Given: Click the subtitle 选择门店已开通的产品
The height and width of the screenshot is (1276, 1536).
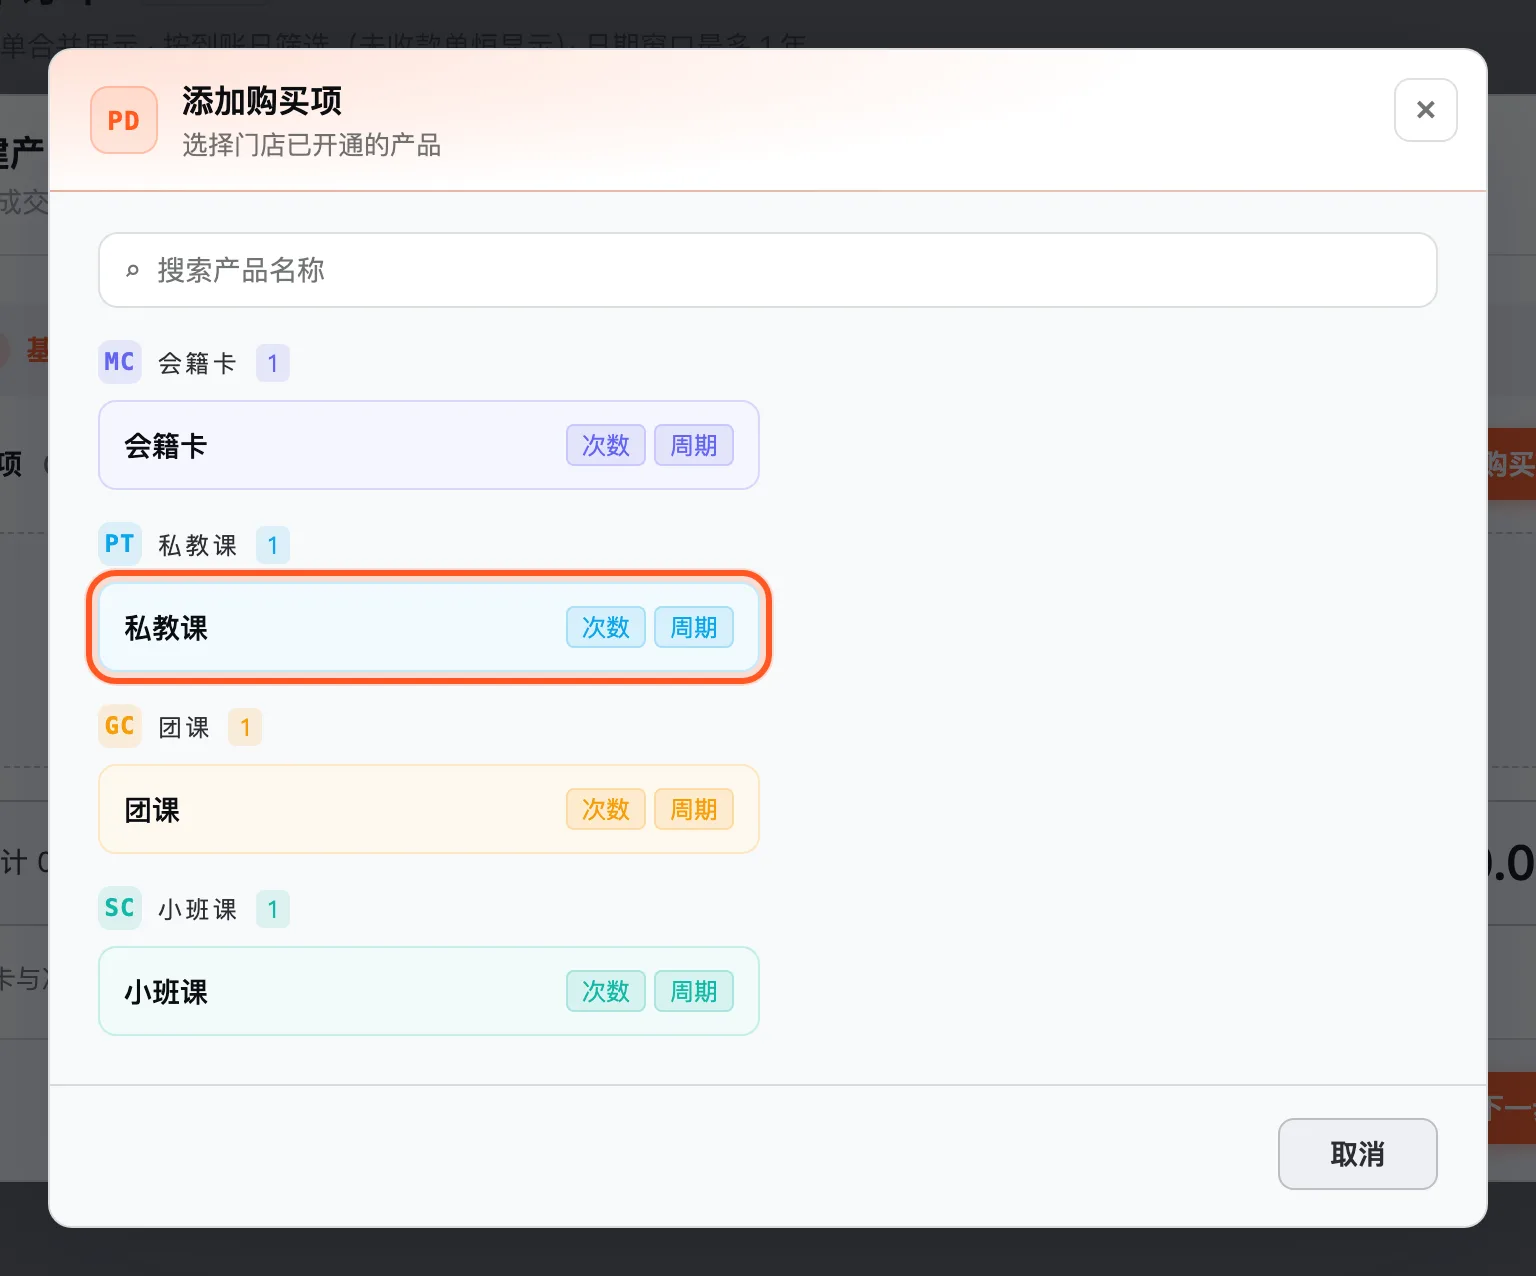Looking at the screenshot, I should click(x=311, y=145).
